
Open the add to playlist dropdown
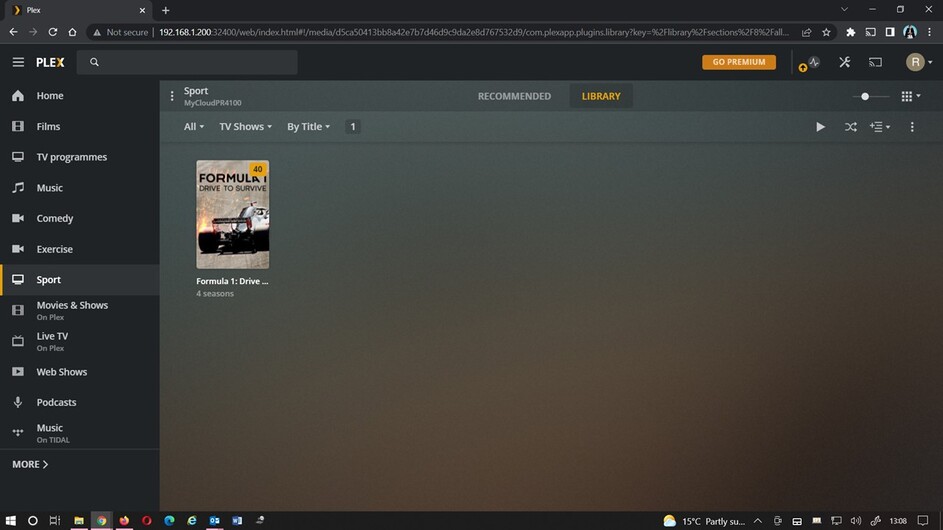point(880,127)
